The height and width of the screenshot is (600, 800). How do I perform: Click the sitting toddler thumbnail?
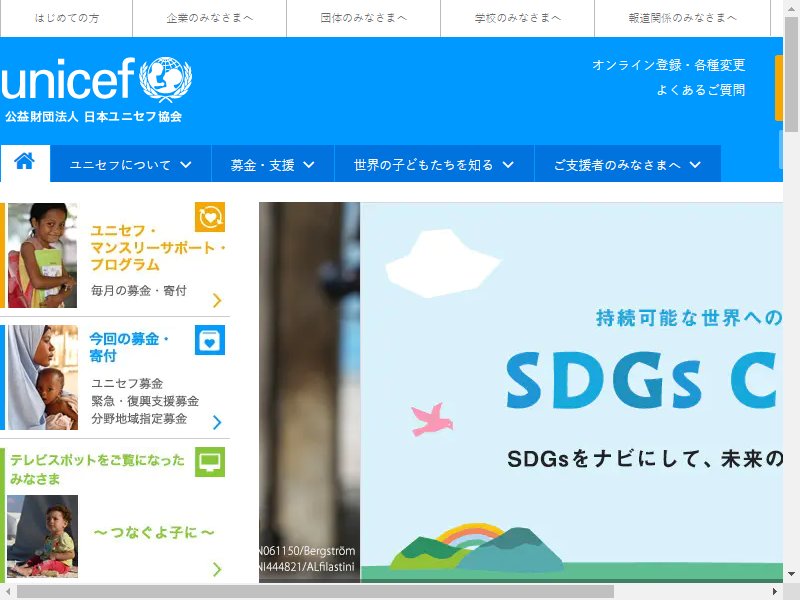coord(42,536)
